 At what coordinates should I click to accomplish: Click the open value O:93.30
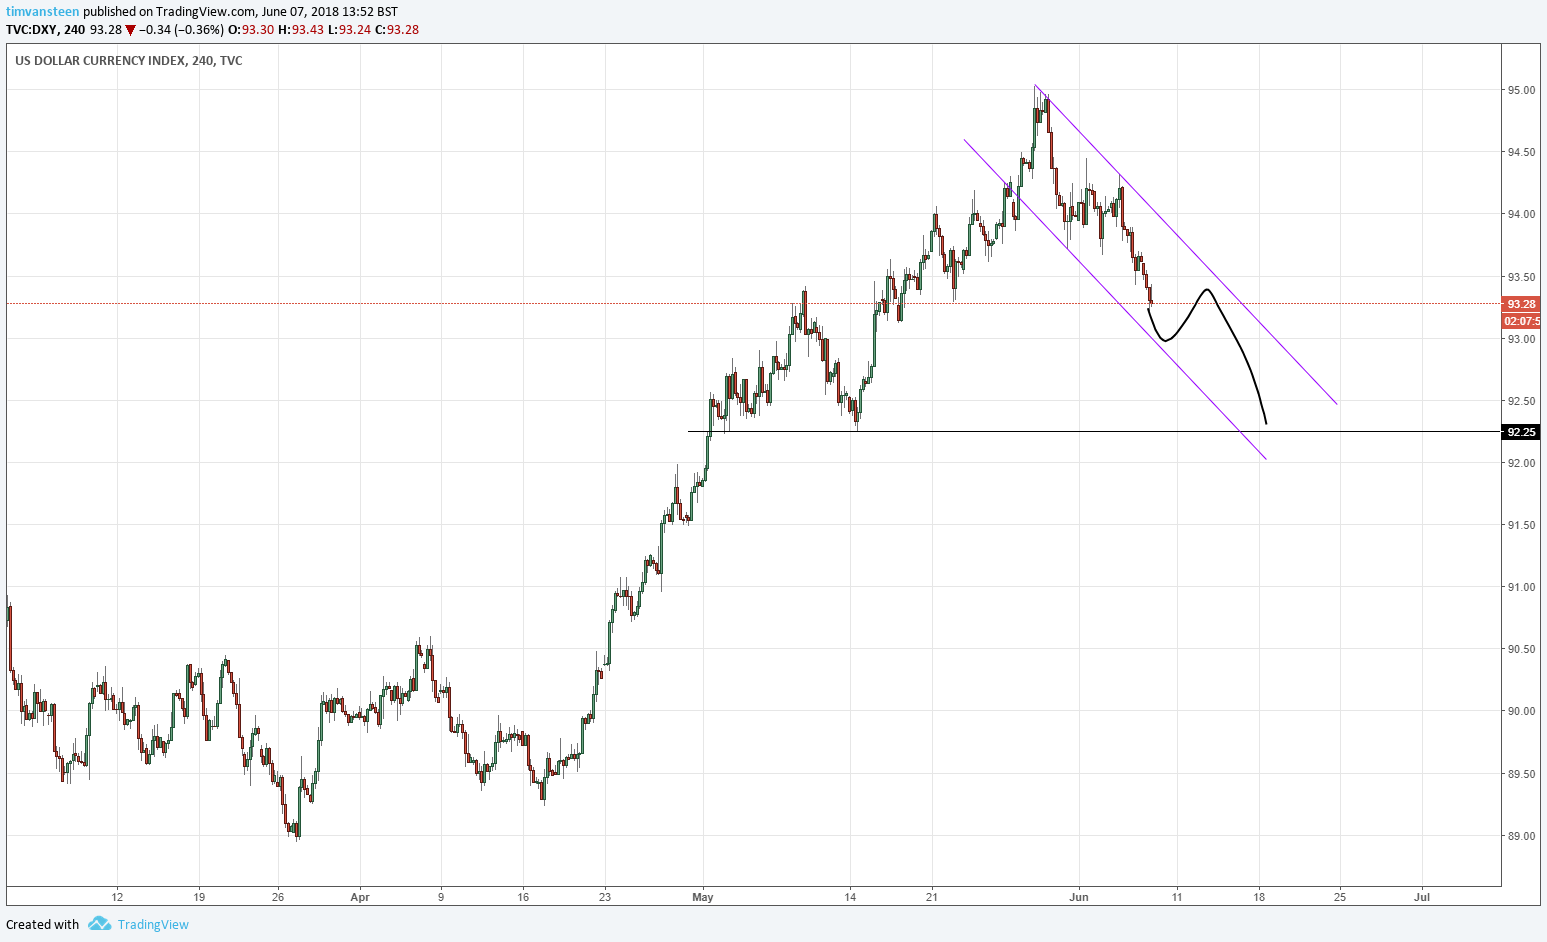251,30
